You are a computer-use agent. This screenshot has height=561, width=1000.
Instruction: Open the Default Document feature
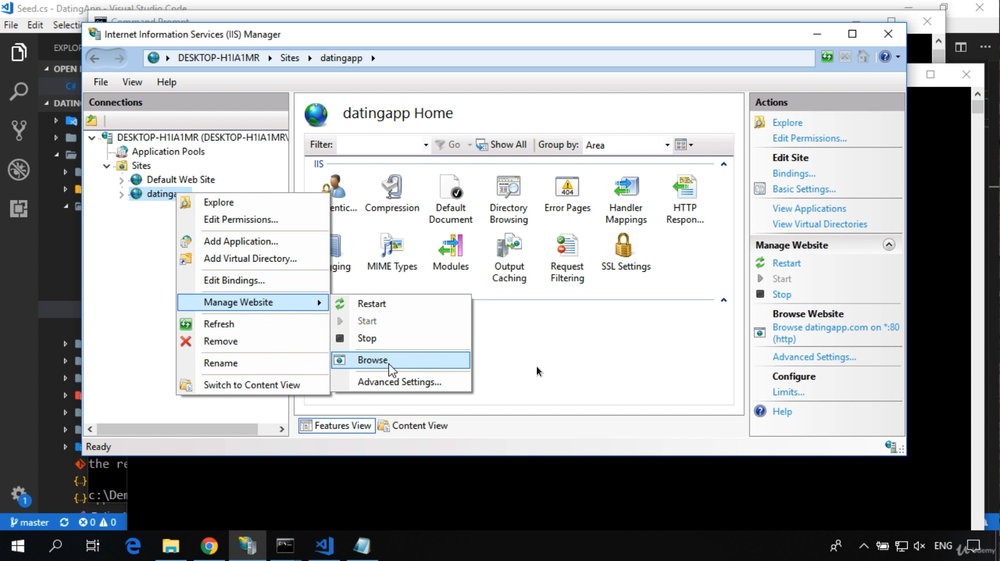tap(450, 199)
